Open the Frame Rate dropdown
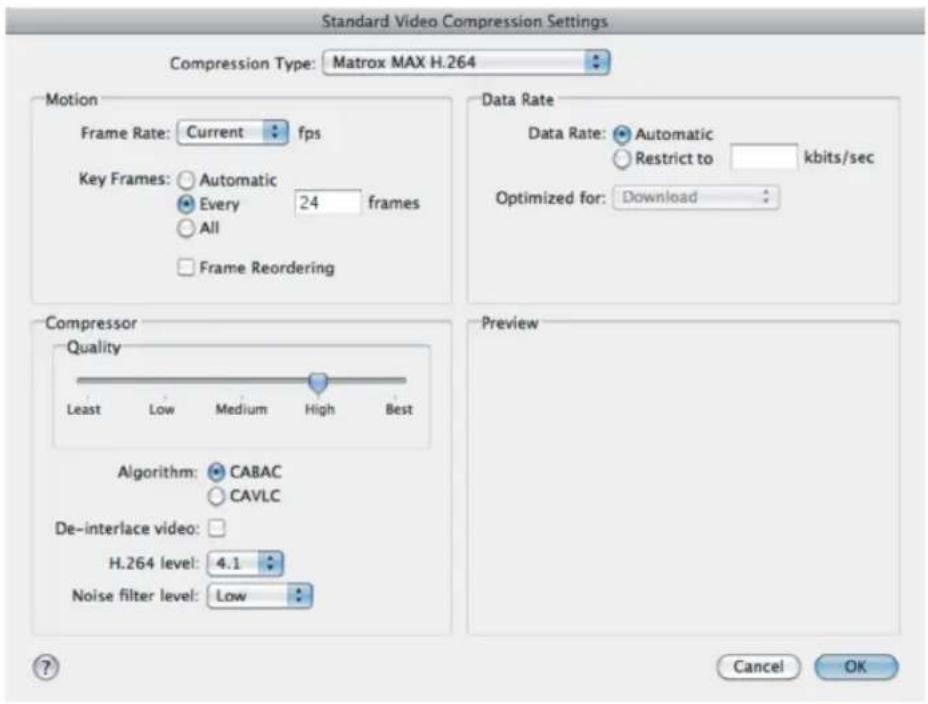928x704 pixels. coord(233,132)
